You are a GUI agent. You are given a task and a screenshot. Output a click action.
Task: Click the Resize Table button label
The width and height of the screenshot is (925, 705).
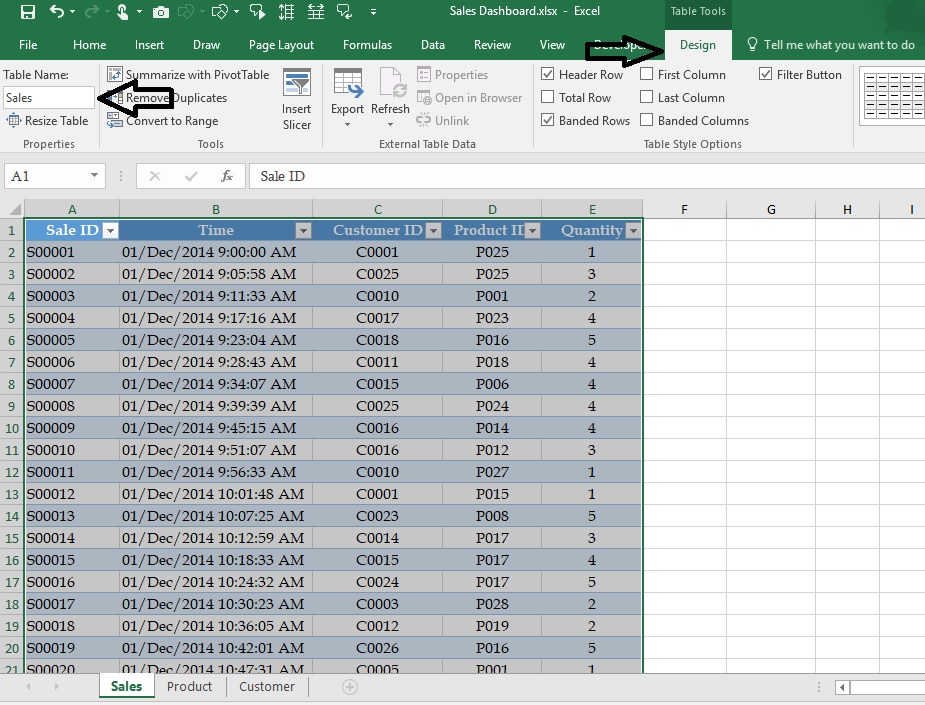[57, 121]
